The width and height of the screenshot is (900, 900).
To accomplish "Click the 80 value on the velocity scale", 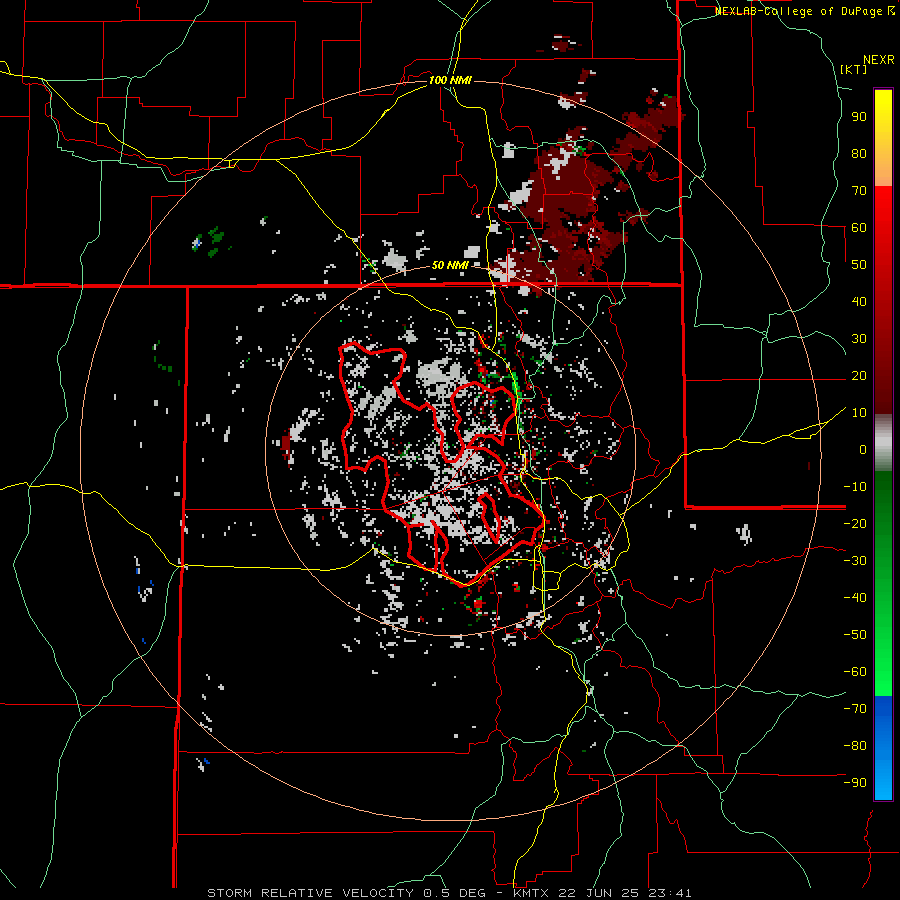I will pyautogui.click(x=859, y=154).
